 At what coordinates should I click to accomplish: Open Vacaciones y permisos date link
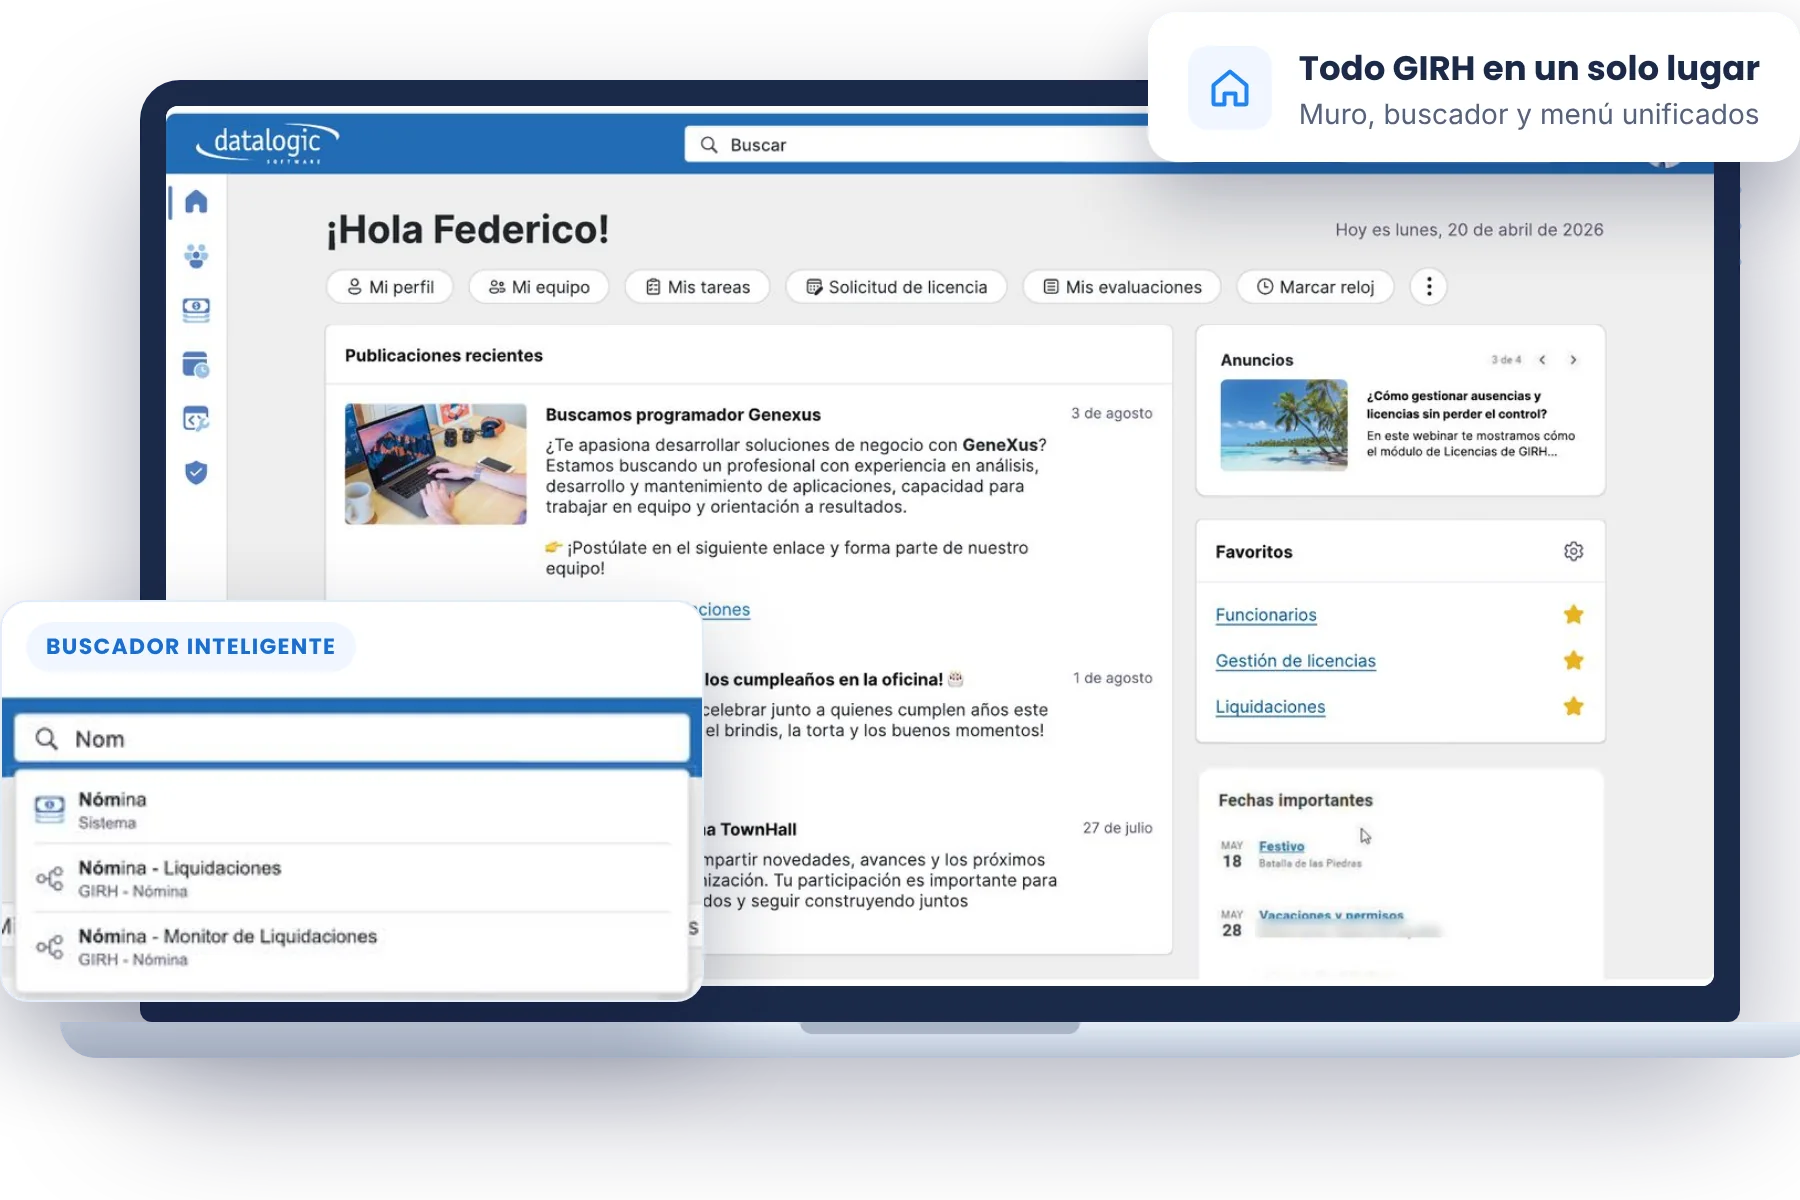(x=1331, y=915)
